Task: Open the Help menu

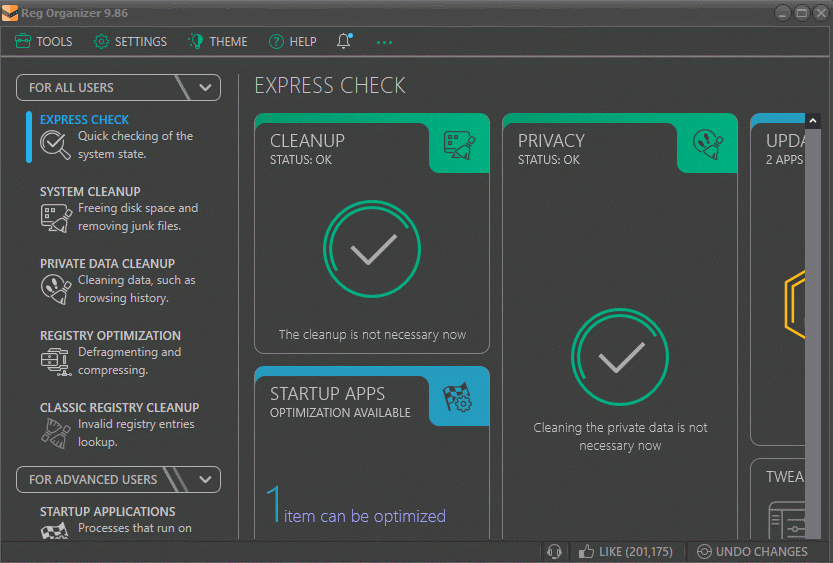Action: [x=293, y=41]
